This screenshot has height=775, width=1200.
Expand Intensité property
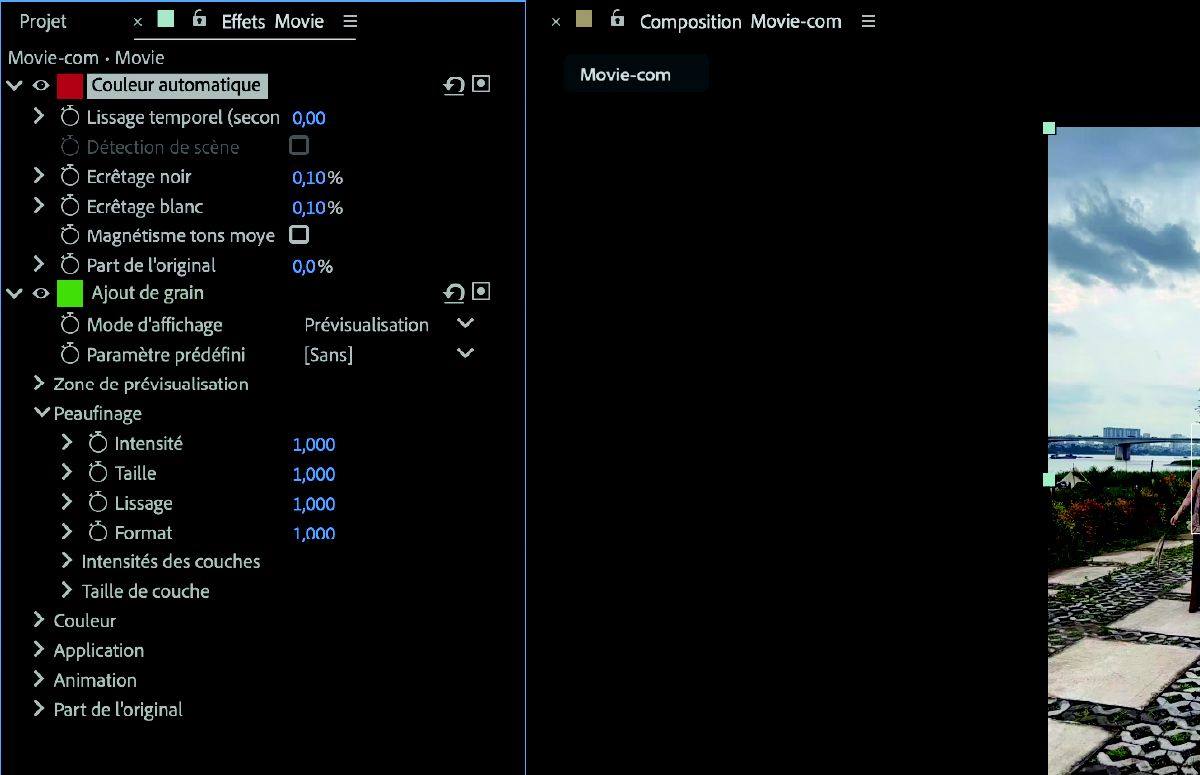click(67, 442)
